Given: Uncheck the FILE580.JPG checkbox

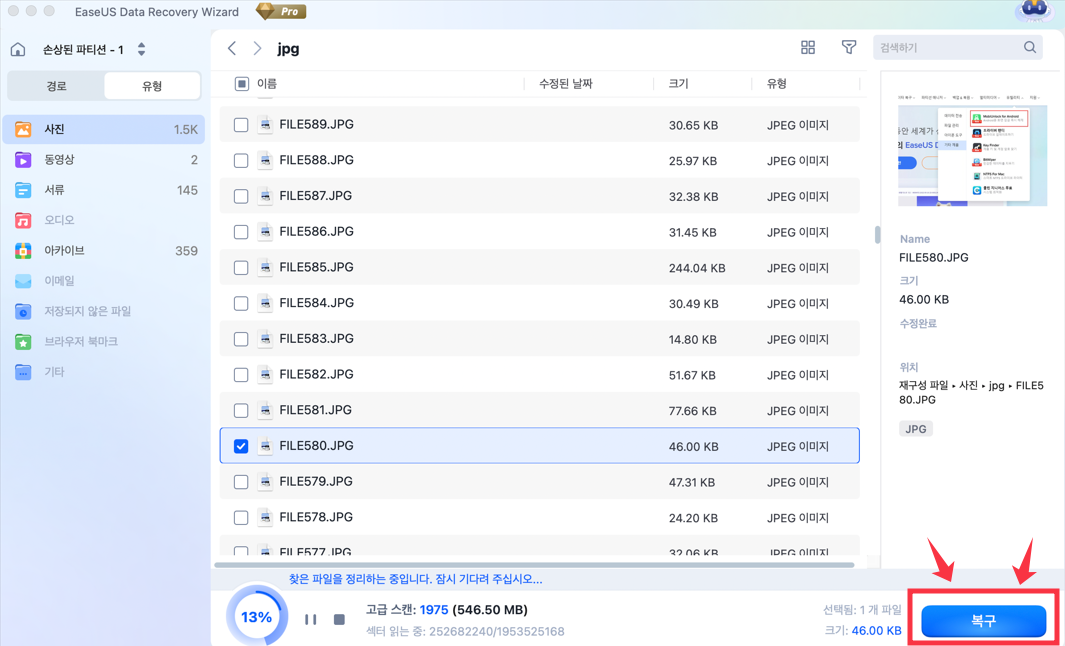Looking at the screenshot, I should point(241,446).
